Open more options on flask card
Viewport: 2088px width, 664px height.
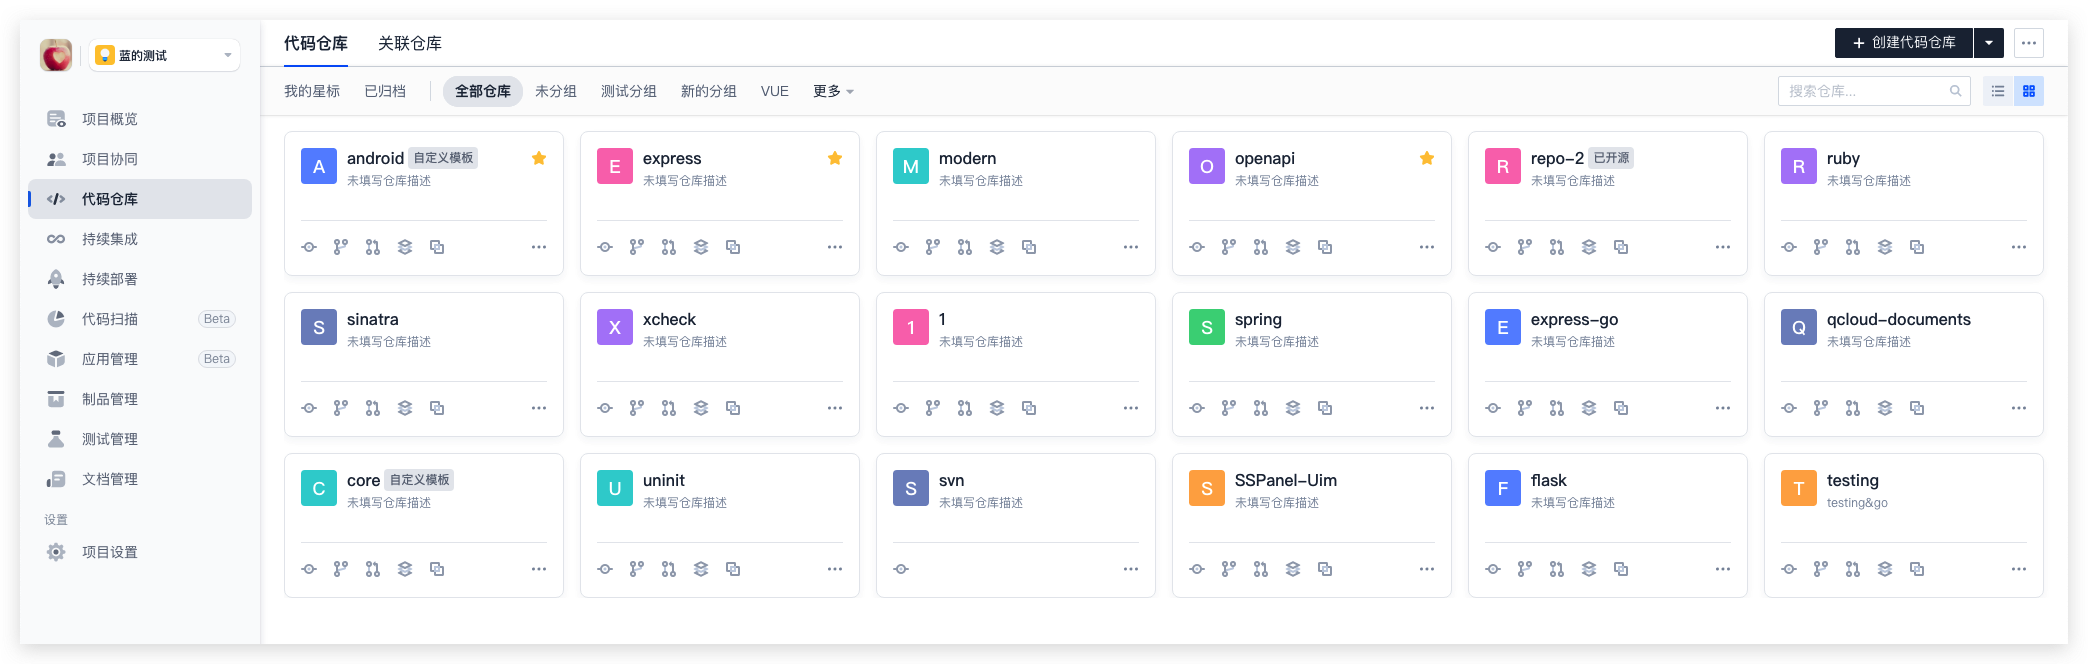click(1723, 569)
